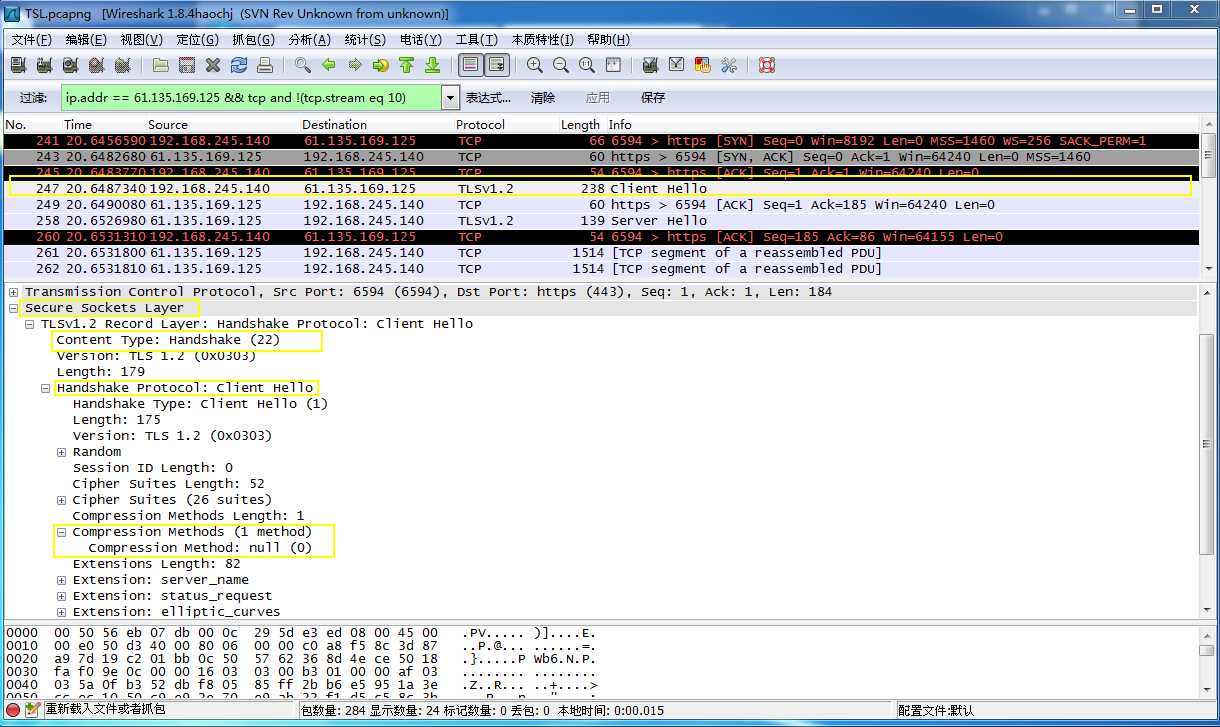Save the capture file icon
Image resolution: width=1220 pixels, height=727 pixels.
tap(187, 65)
